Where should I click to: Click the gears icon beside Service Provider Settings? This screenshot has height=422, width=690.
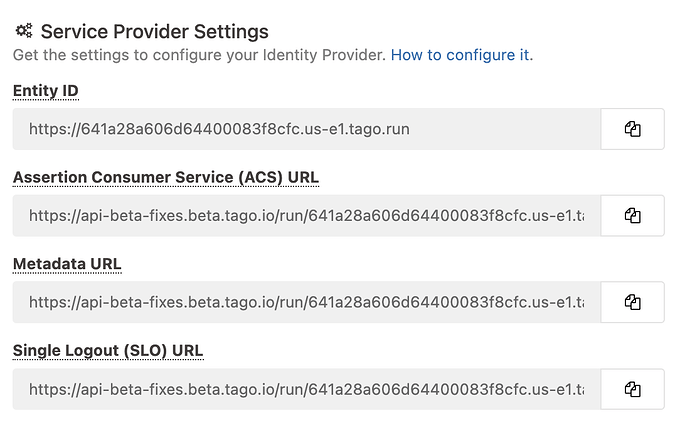click(x=24, y=31)
